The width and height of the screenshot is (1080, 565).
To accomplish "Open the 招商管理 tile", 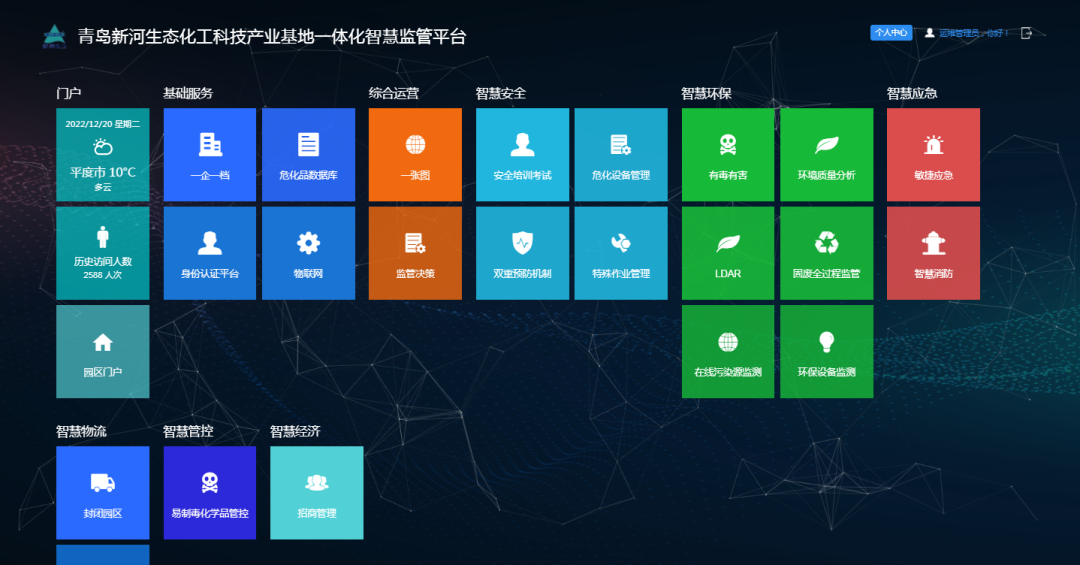I will coord(317,493).
